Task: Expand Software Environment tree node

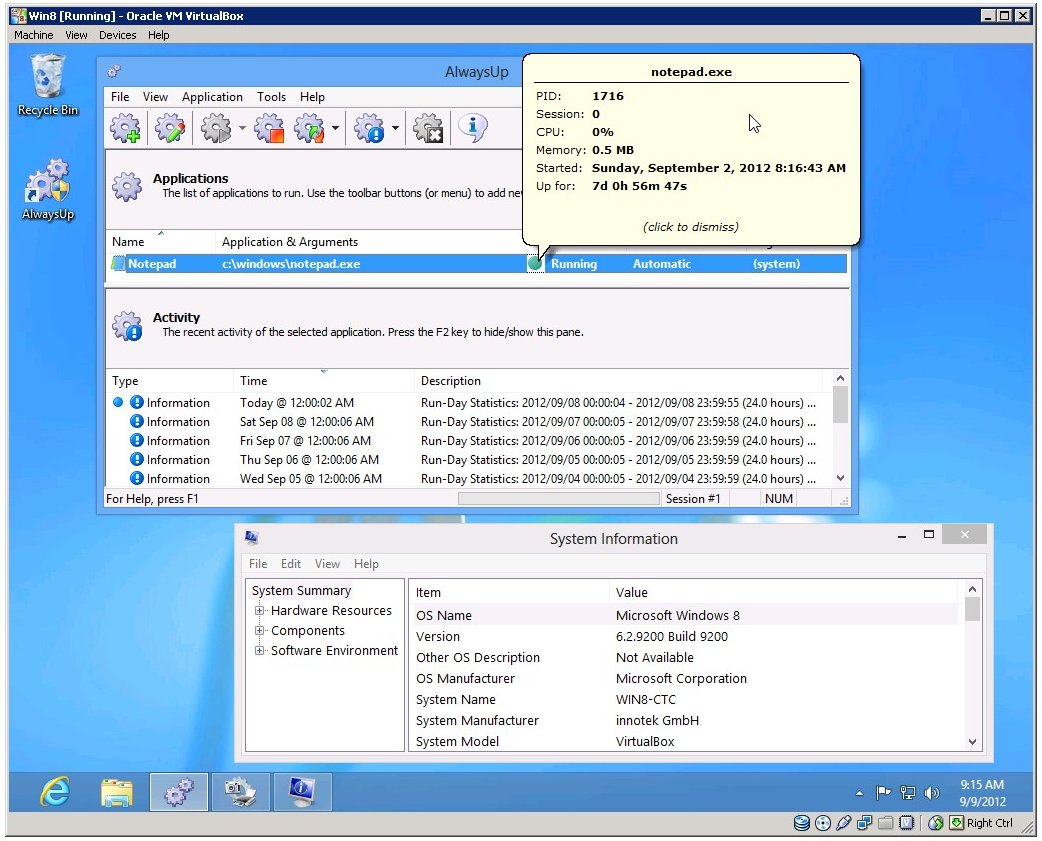Action: pos(259,650)
